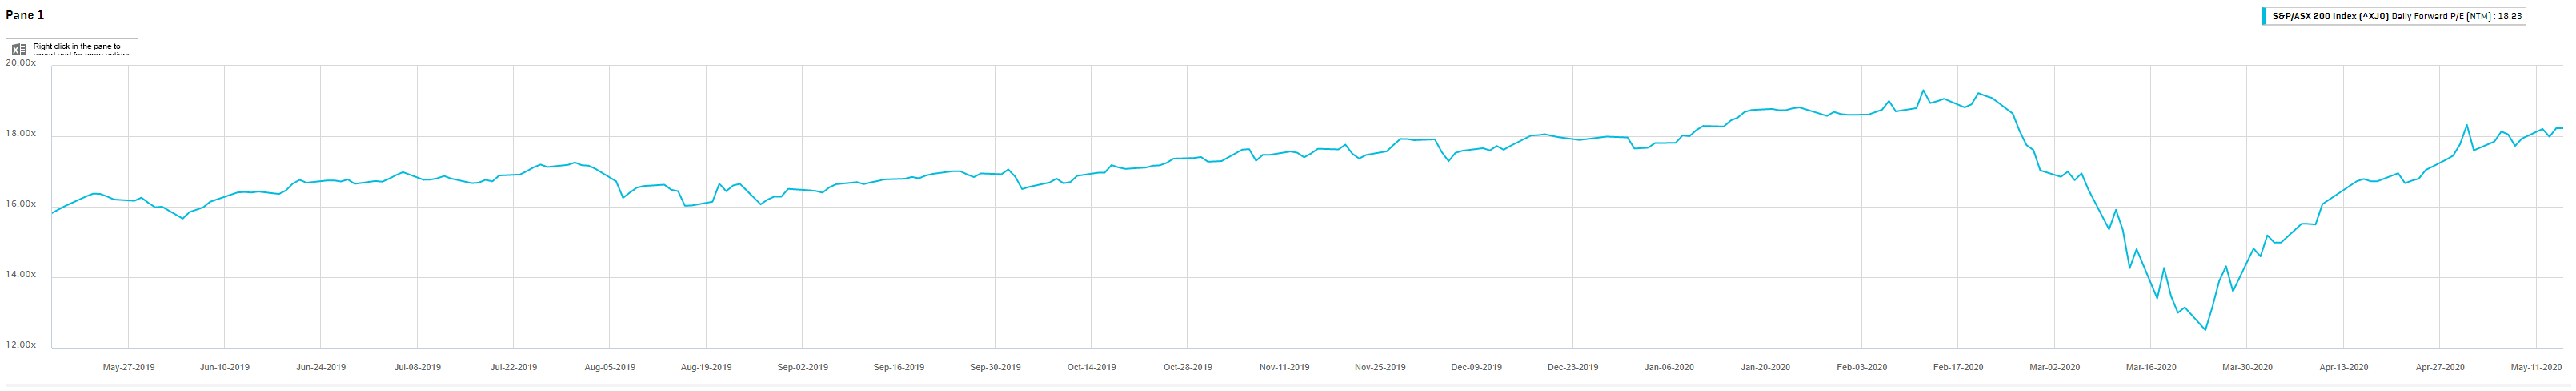Viewport: 2576px width, 391px height.
Task: Click the Pane 1 title
Action: pos(25,15)
